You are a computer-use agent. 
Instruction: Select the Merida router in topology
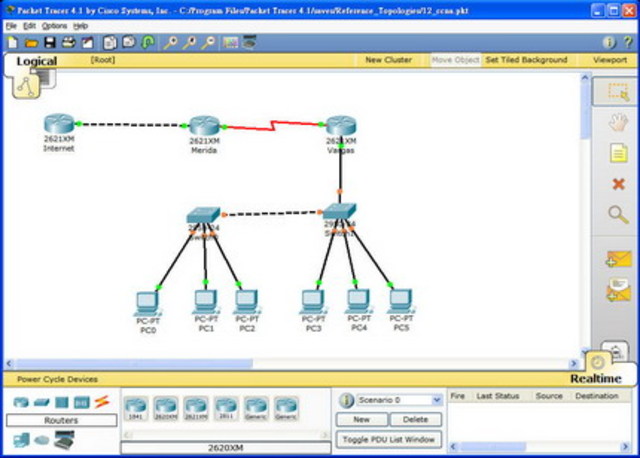204,126
